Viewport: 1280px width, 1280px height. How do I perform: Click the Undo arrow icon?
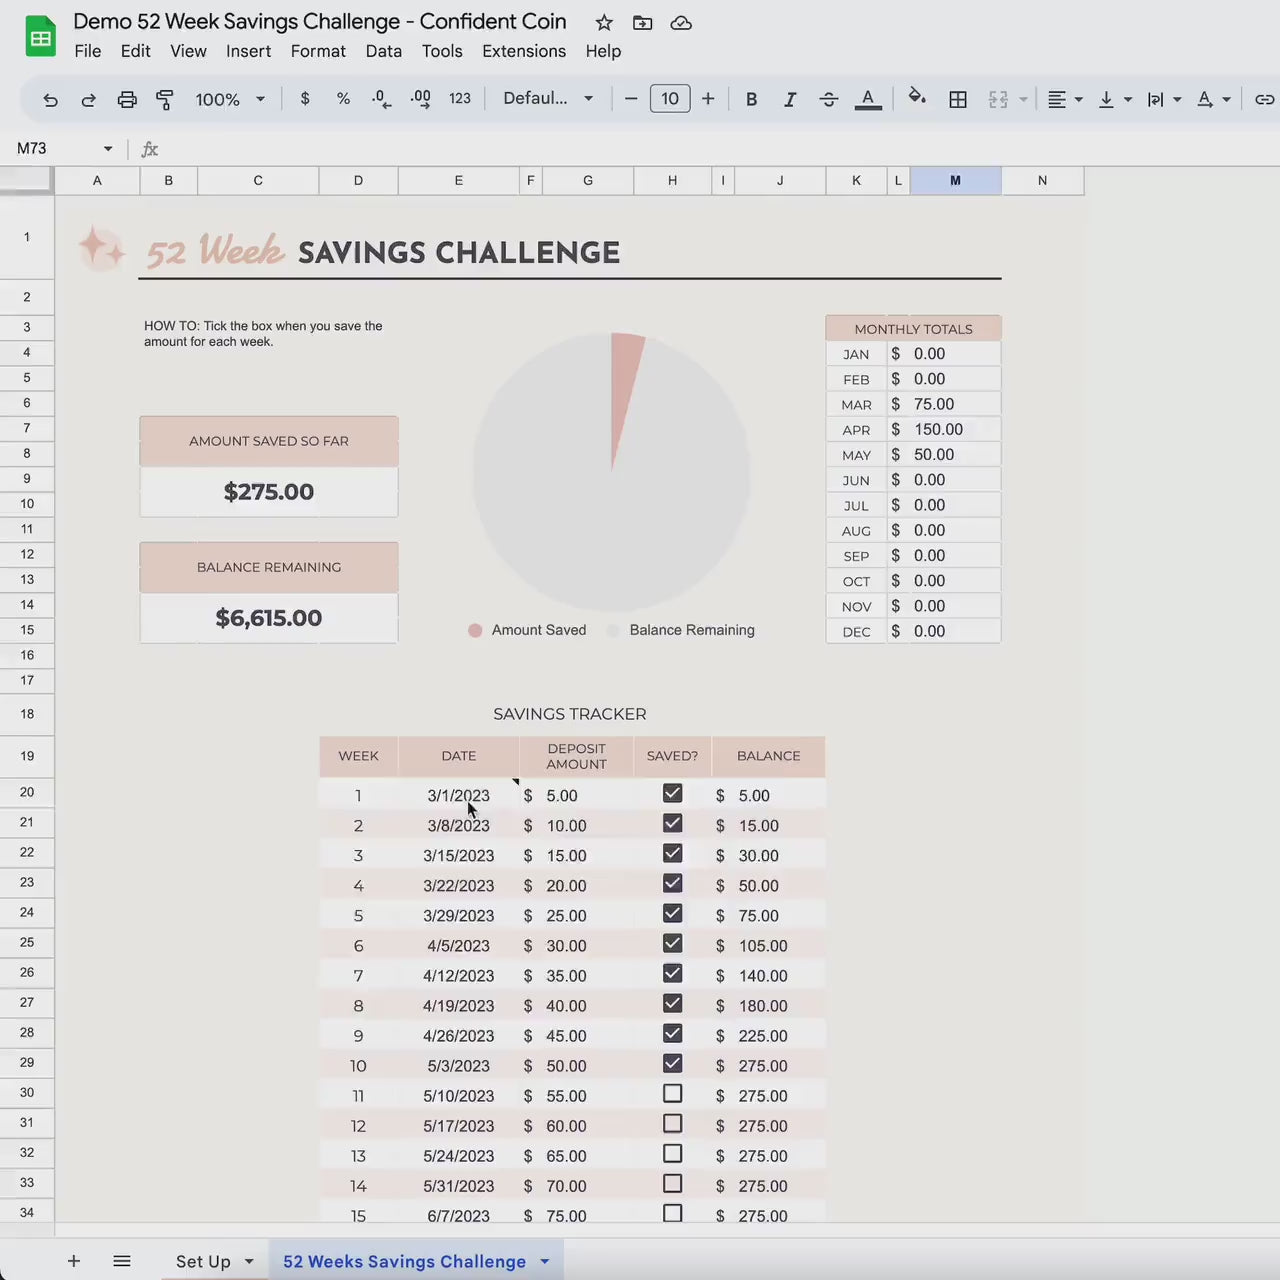tap(51, 99)
